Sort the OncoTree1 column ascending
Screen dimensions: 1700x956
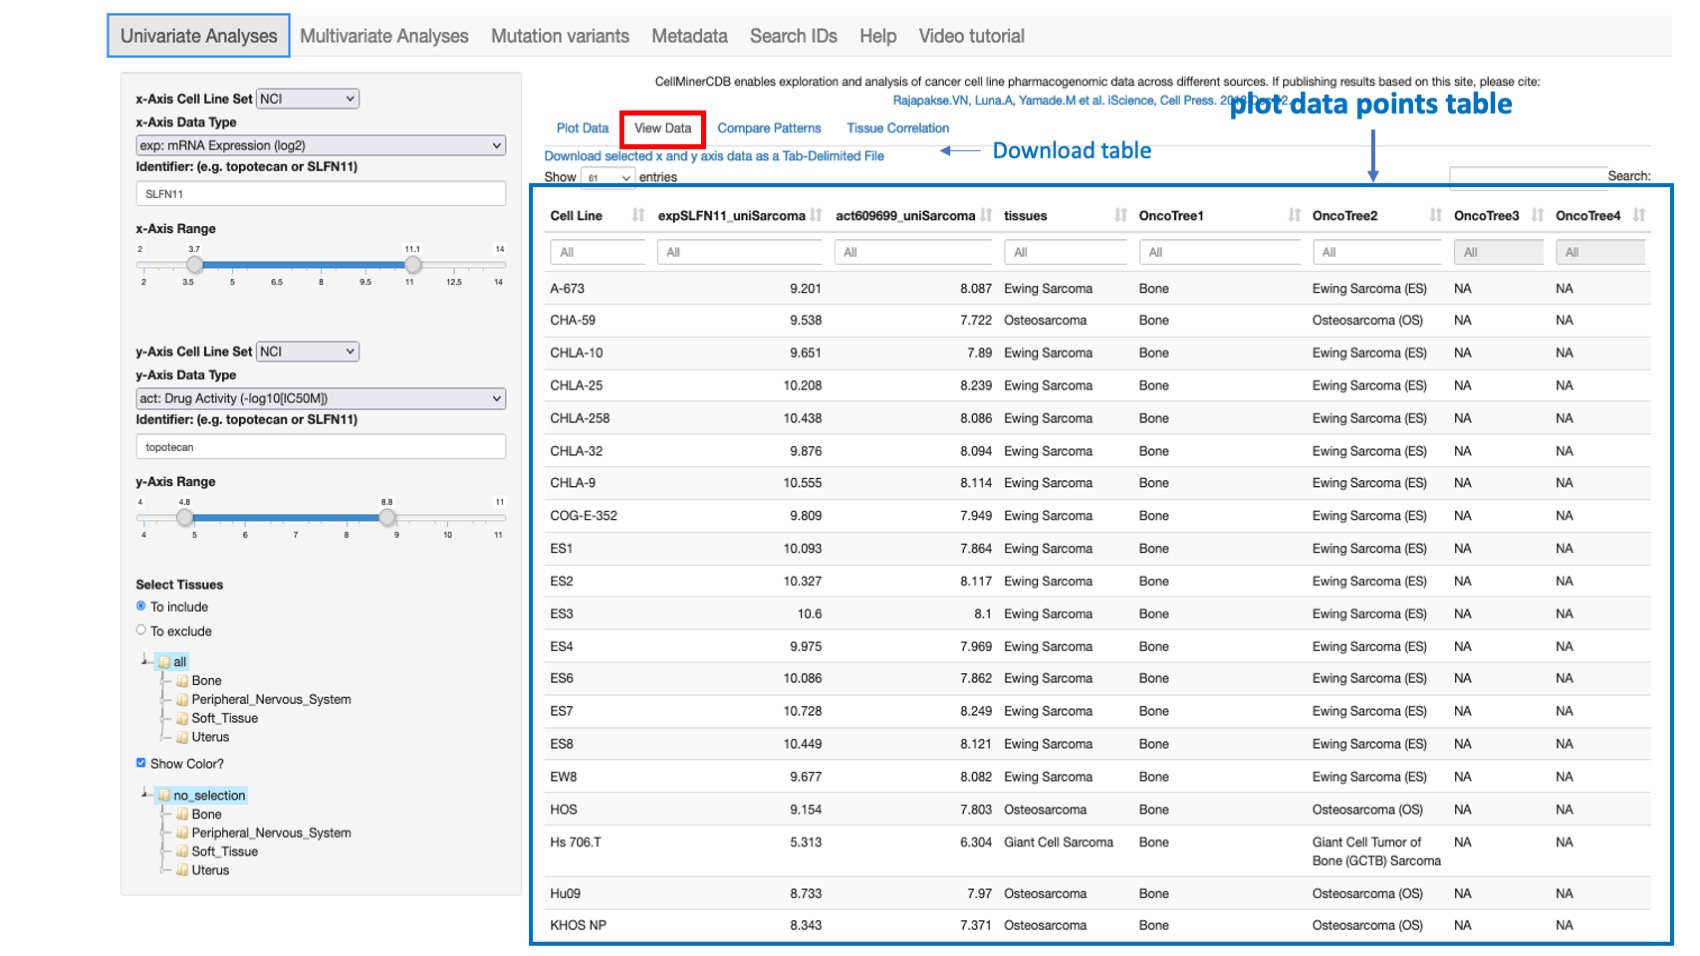click(1293, 215)
